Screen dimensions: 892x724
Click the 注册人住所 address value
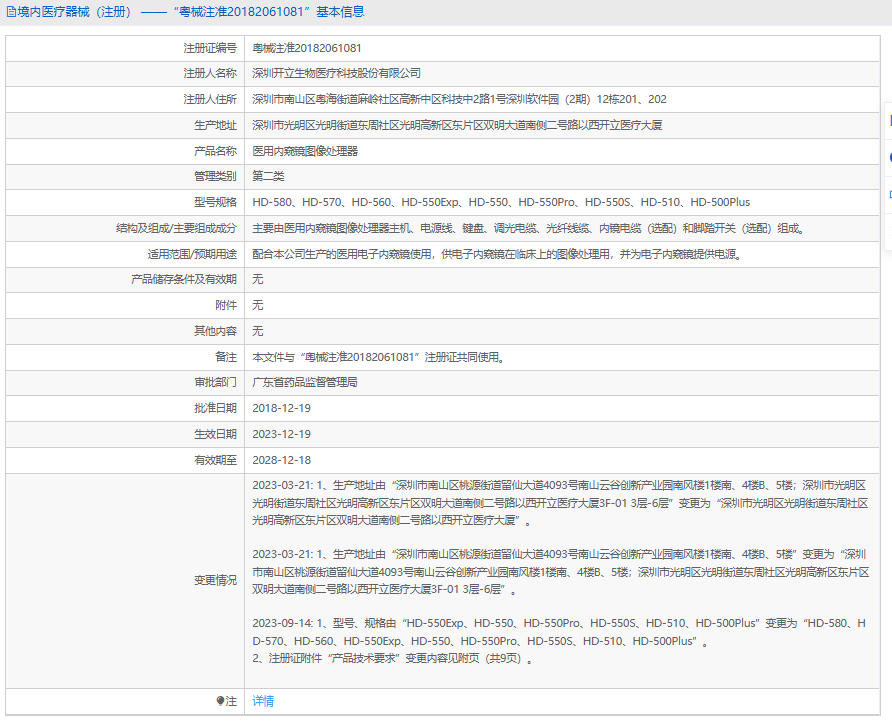[459, 100]
